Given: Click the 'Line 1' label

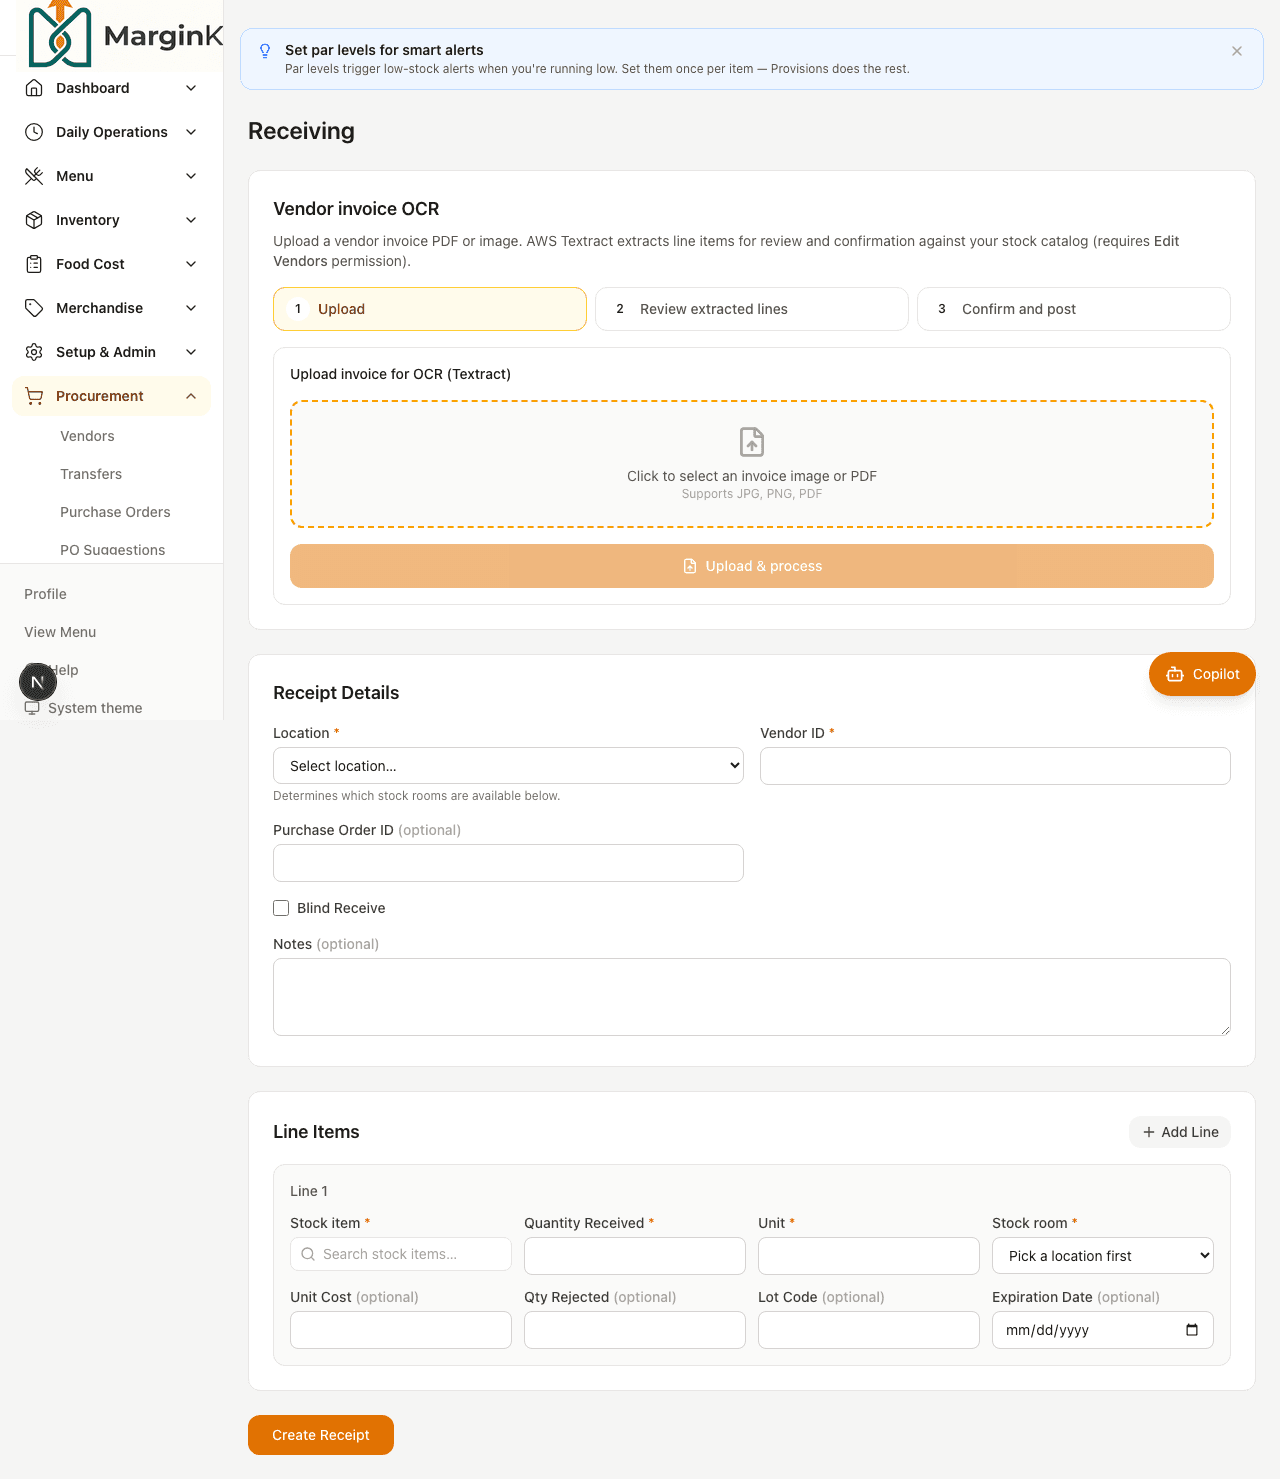Looking at the screenshot, I should point(309,1191).
